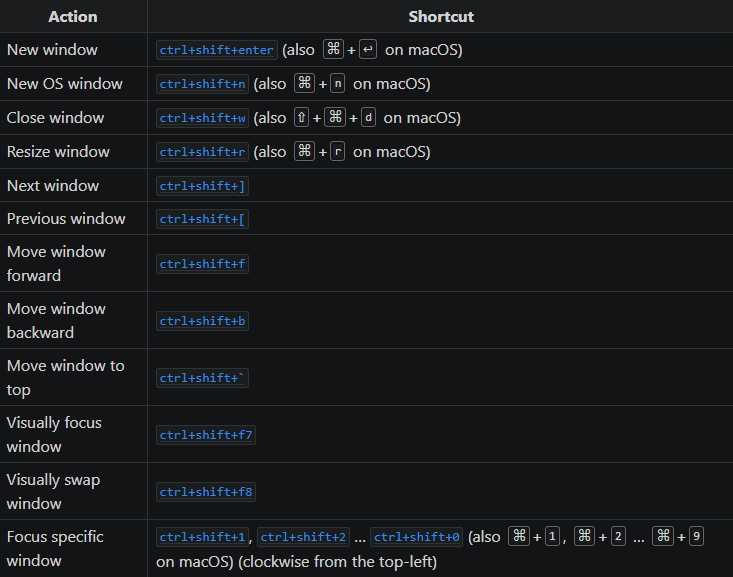
Task: Open the ctrl+shift+enter shortcut link
Action: coord(216,50)
